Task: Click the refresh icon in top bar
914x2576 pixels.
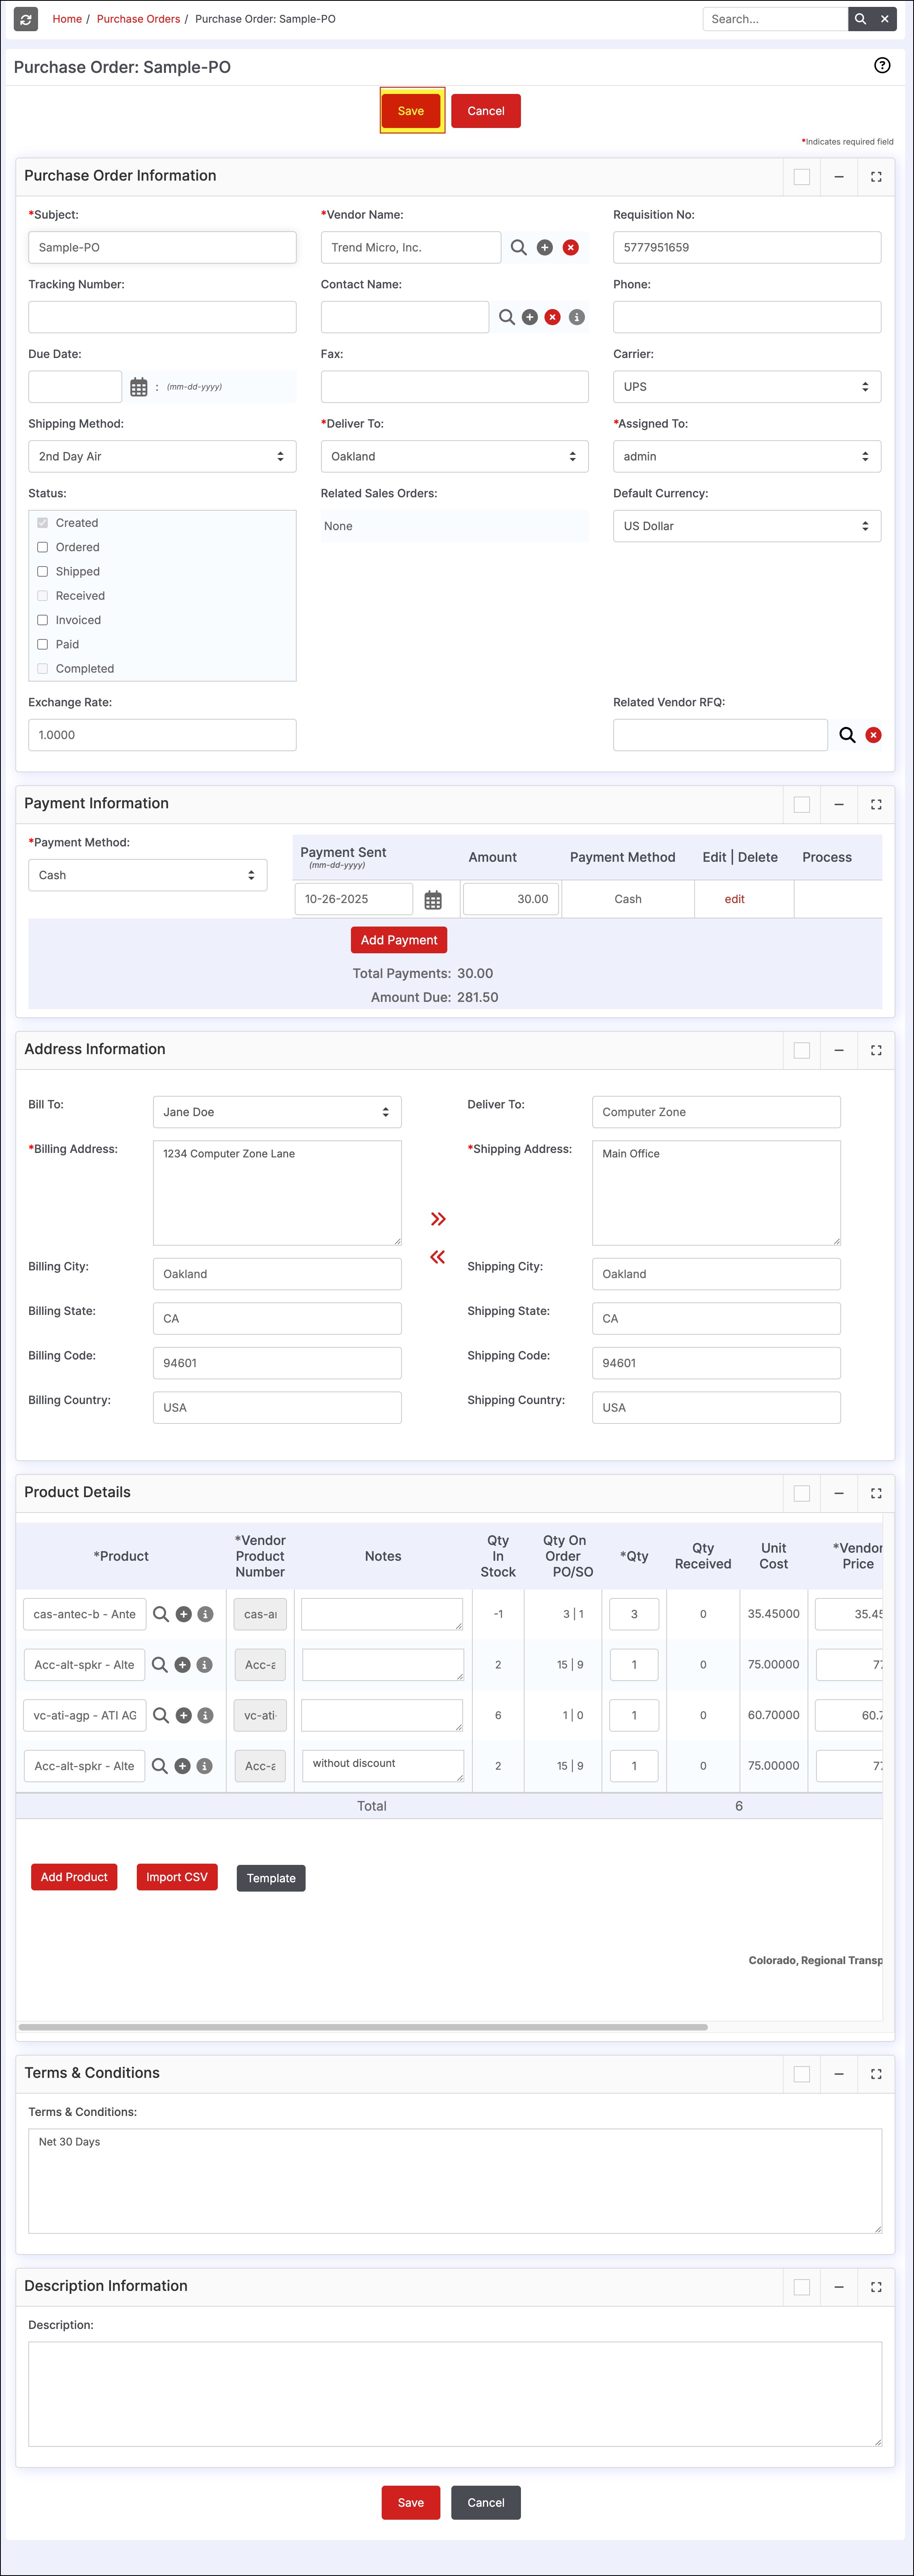Action: [x=26, y=19]
